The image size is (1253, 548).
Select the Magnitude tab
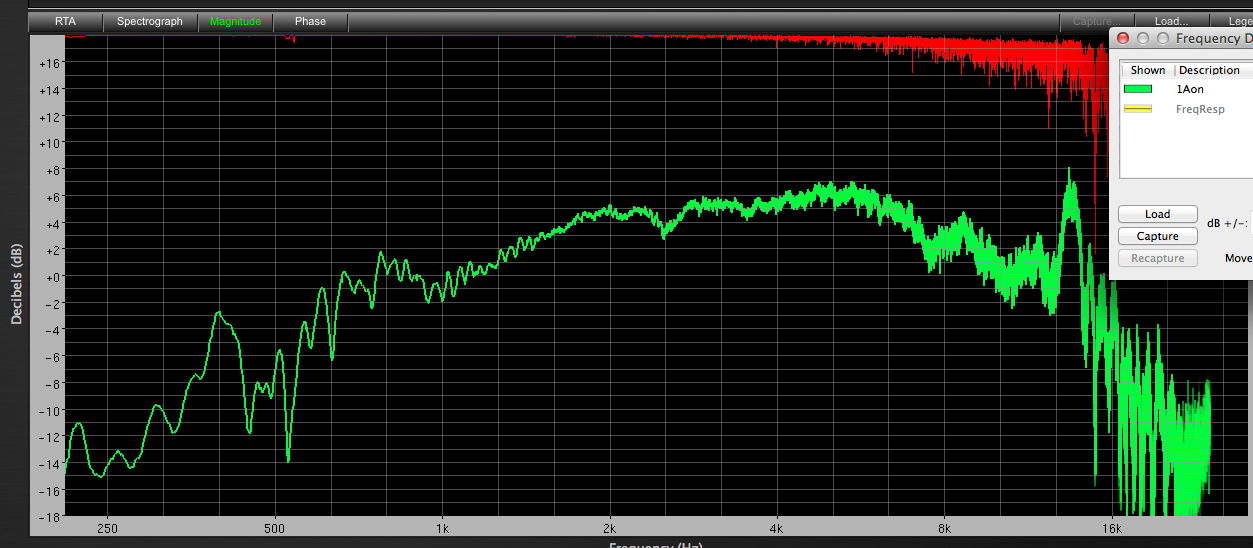pos(235,21)
